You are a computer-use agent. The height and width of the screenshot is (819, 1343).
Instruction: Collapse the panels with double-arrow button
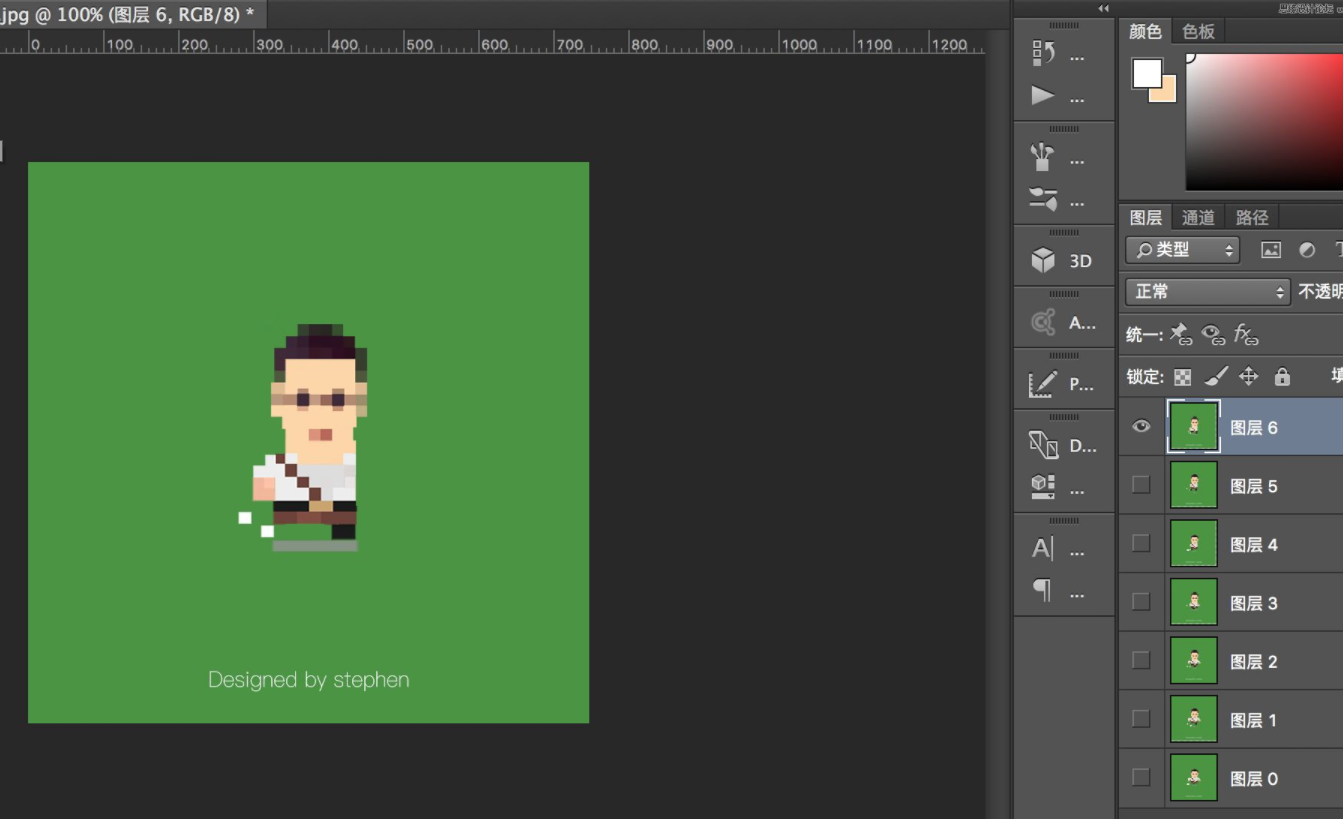(1103, 8)
